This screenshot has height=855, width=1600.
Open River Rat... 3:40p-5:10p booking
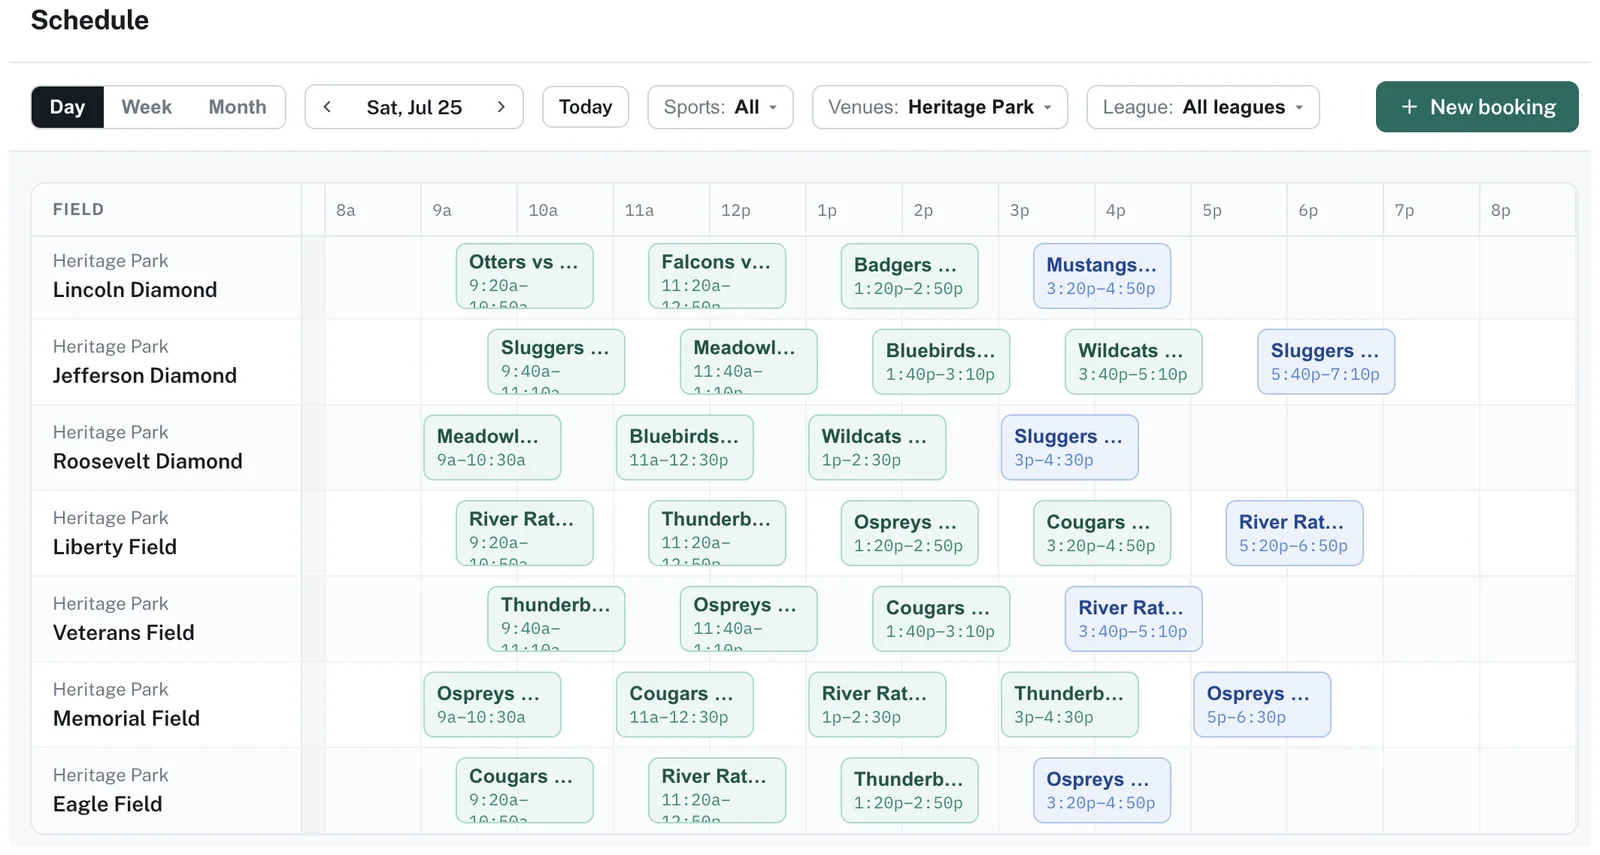click(1134, 619)
